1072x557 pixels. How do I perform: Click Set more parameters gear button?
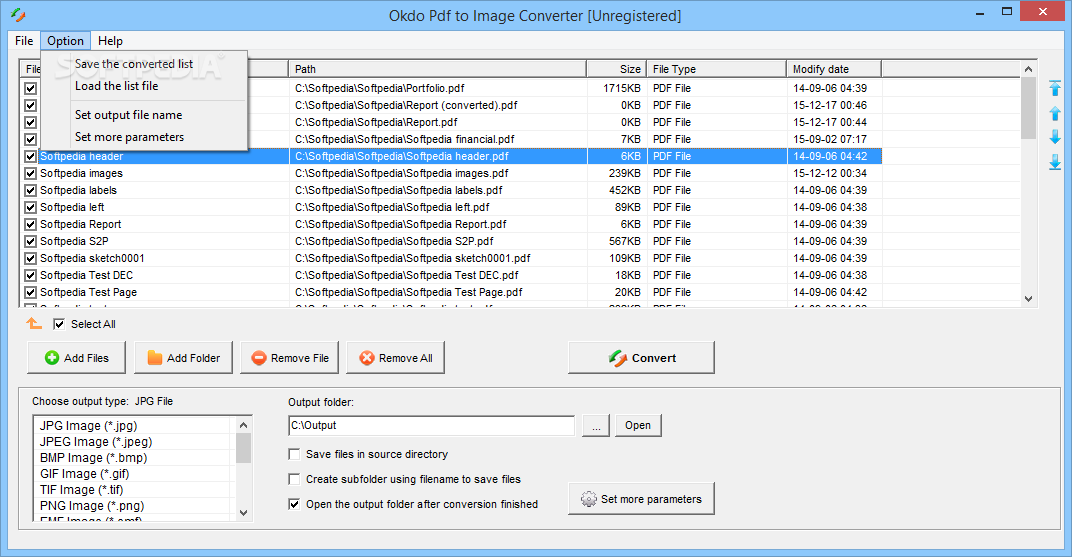641,498
